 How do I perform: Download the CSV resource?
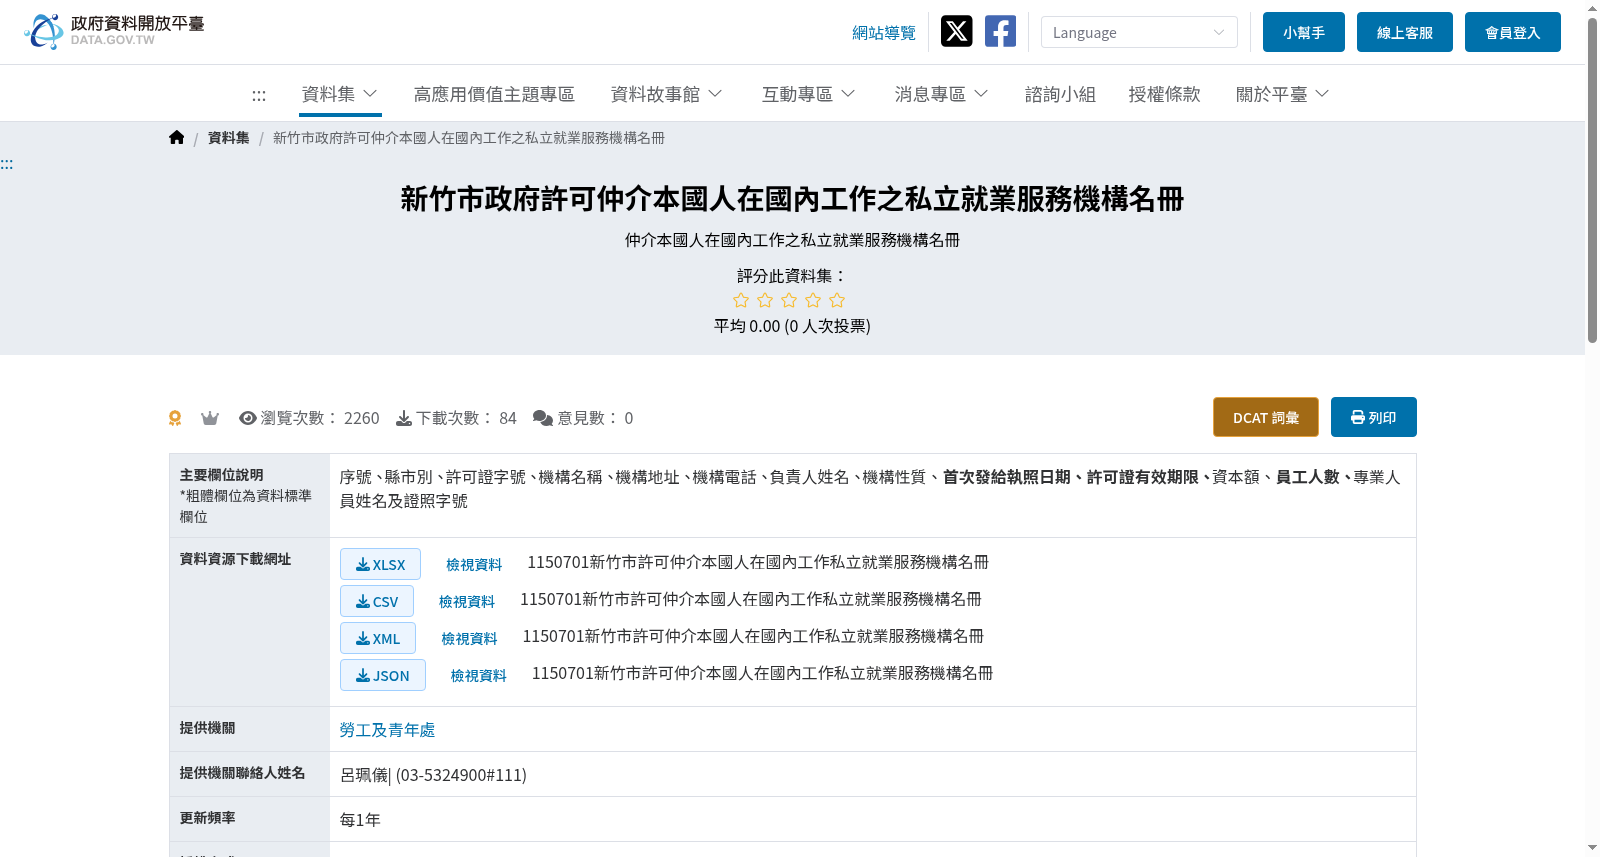point(377,601)
